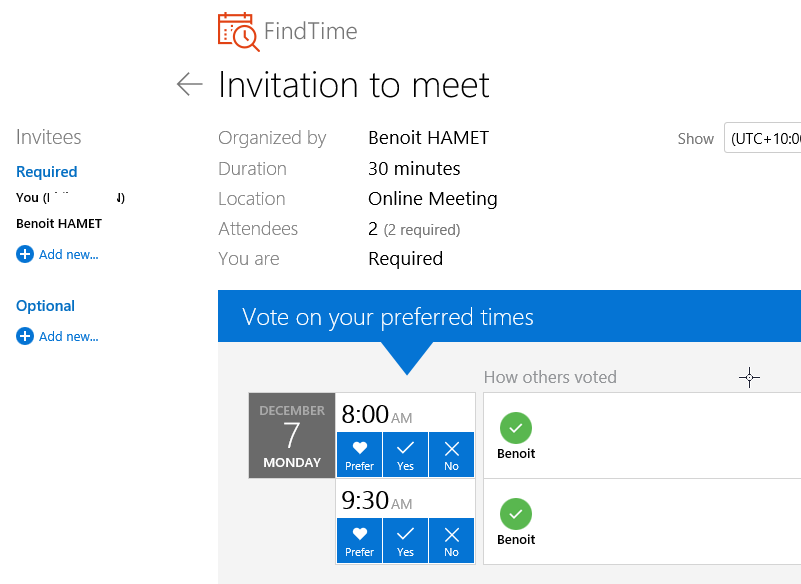801x584 pixels.
Task: Open the UTC+10:00 time zone dropdown
Action: click(764, 139)
